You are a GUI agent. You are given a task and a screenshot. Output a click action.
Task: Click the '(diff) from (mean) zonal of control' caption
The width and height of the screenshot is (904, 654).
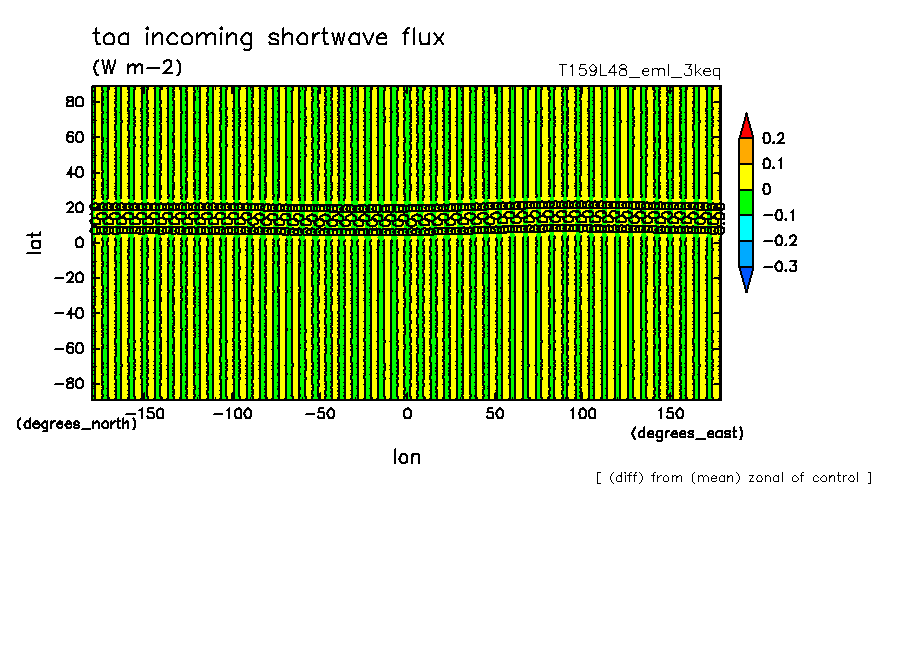(x=733, y=478)
